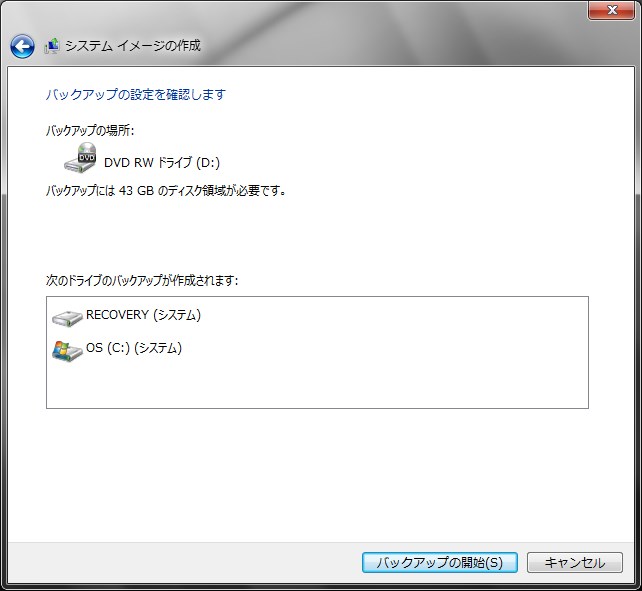
Task: Click the DVD RW drive icon
Action: pos(80,158)
